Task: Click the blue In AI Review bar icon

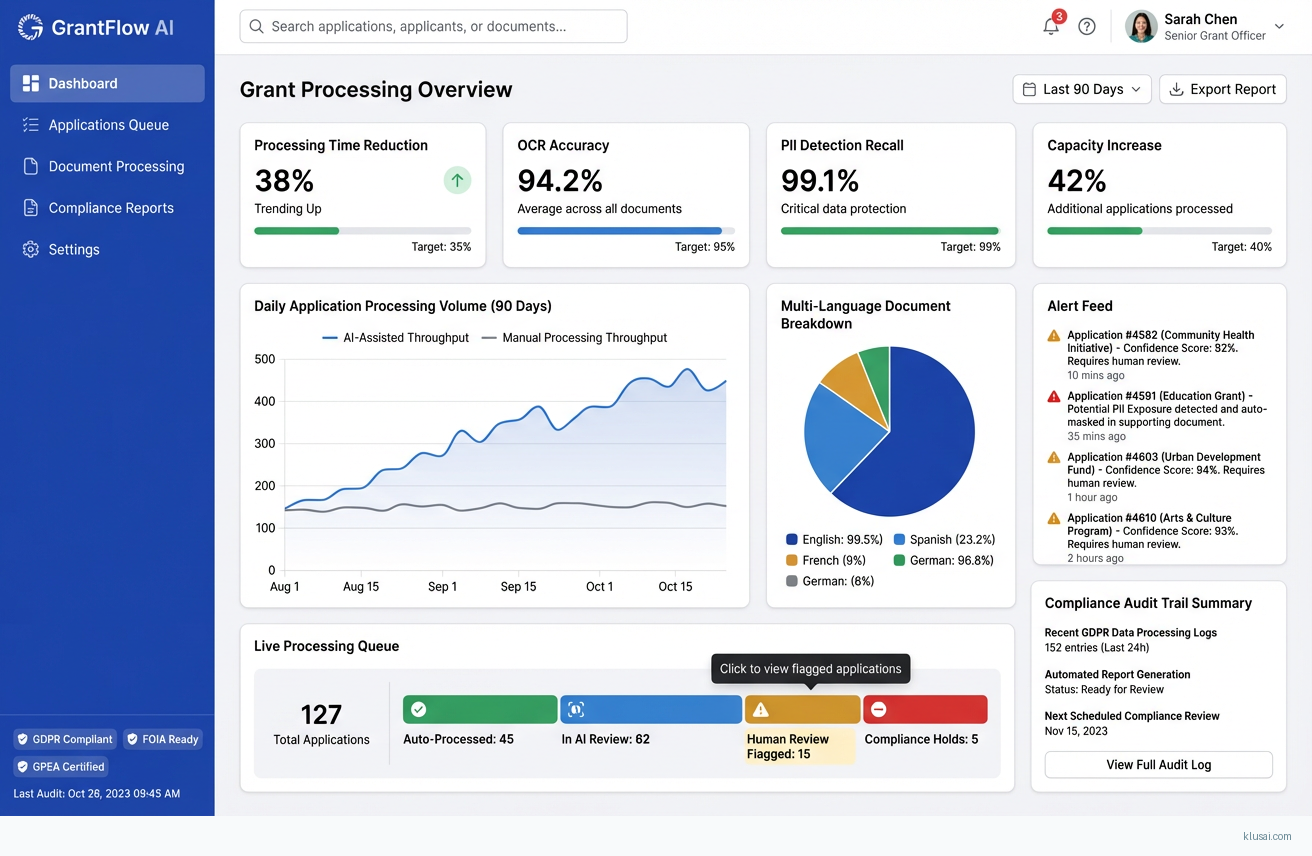Action: (x=576, y=709)
